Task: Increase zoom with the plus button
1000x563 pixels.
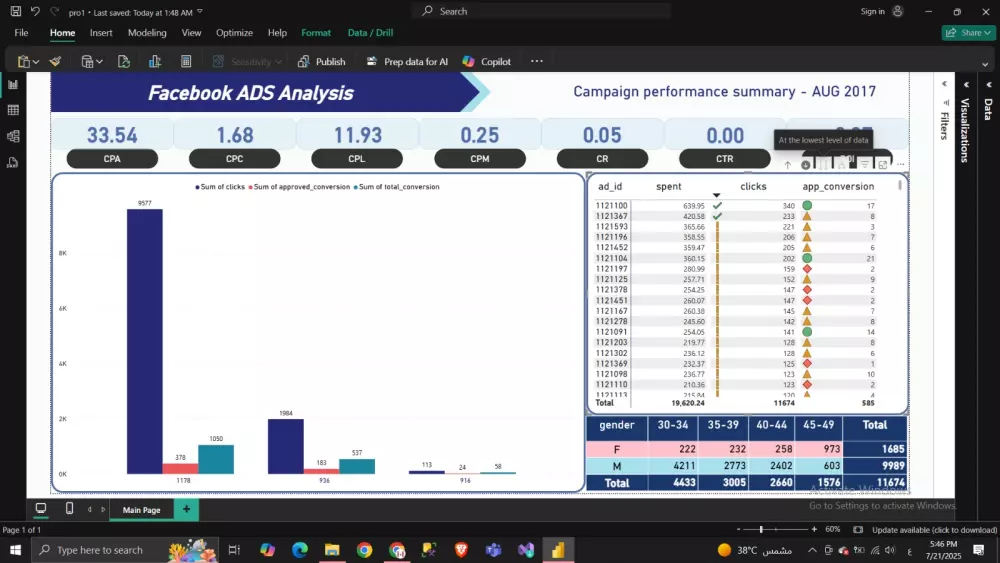Action: point(814,529)
